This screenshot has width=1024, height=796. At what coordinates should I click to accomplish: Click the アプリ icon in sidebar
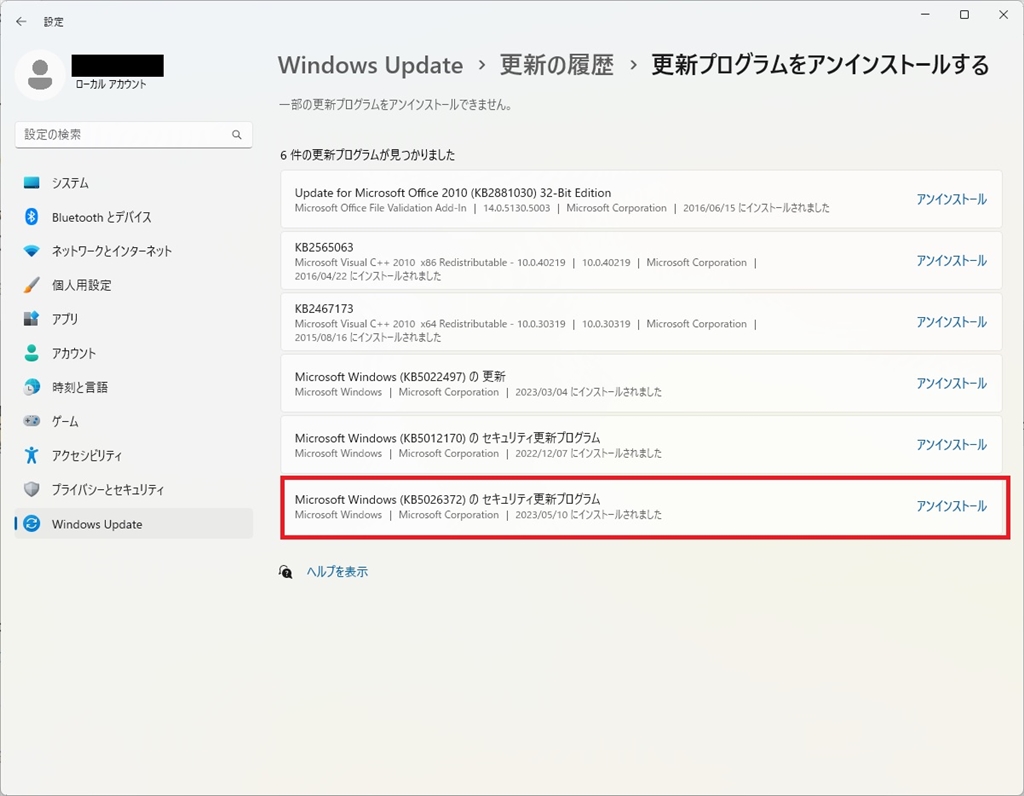point(31,319)
